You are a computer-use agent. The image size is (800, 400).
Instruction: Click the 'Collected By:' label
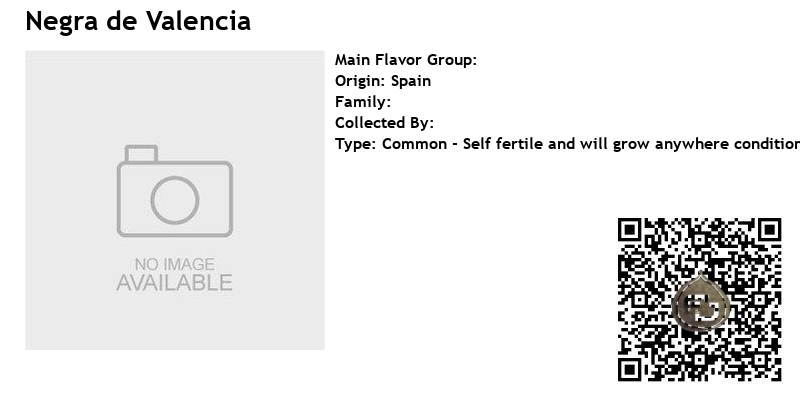point(384,123)
